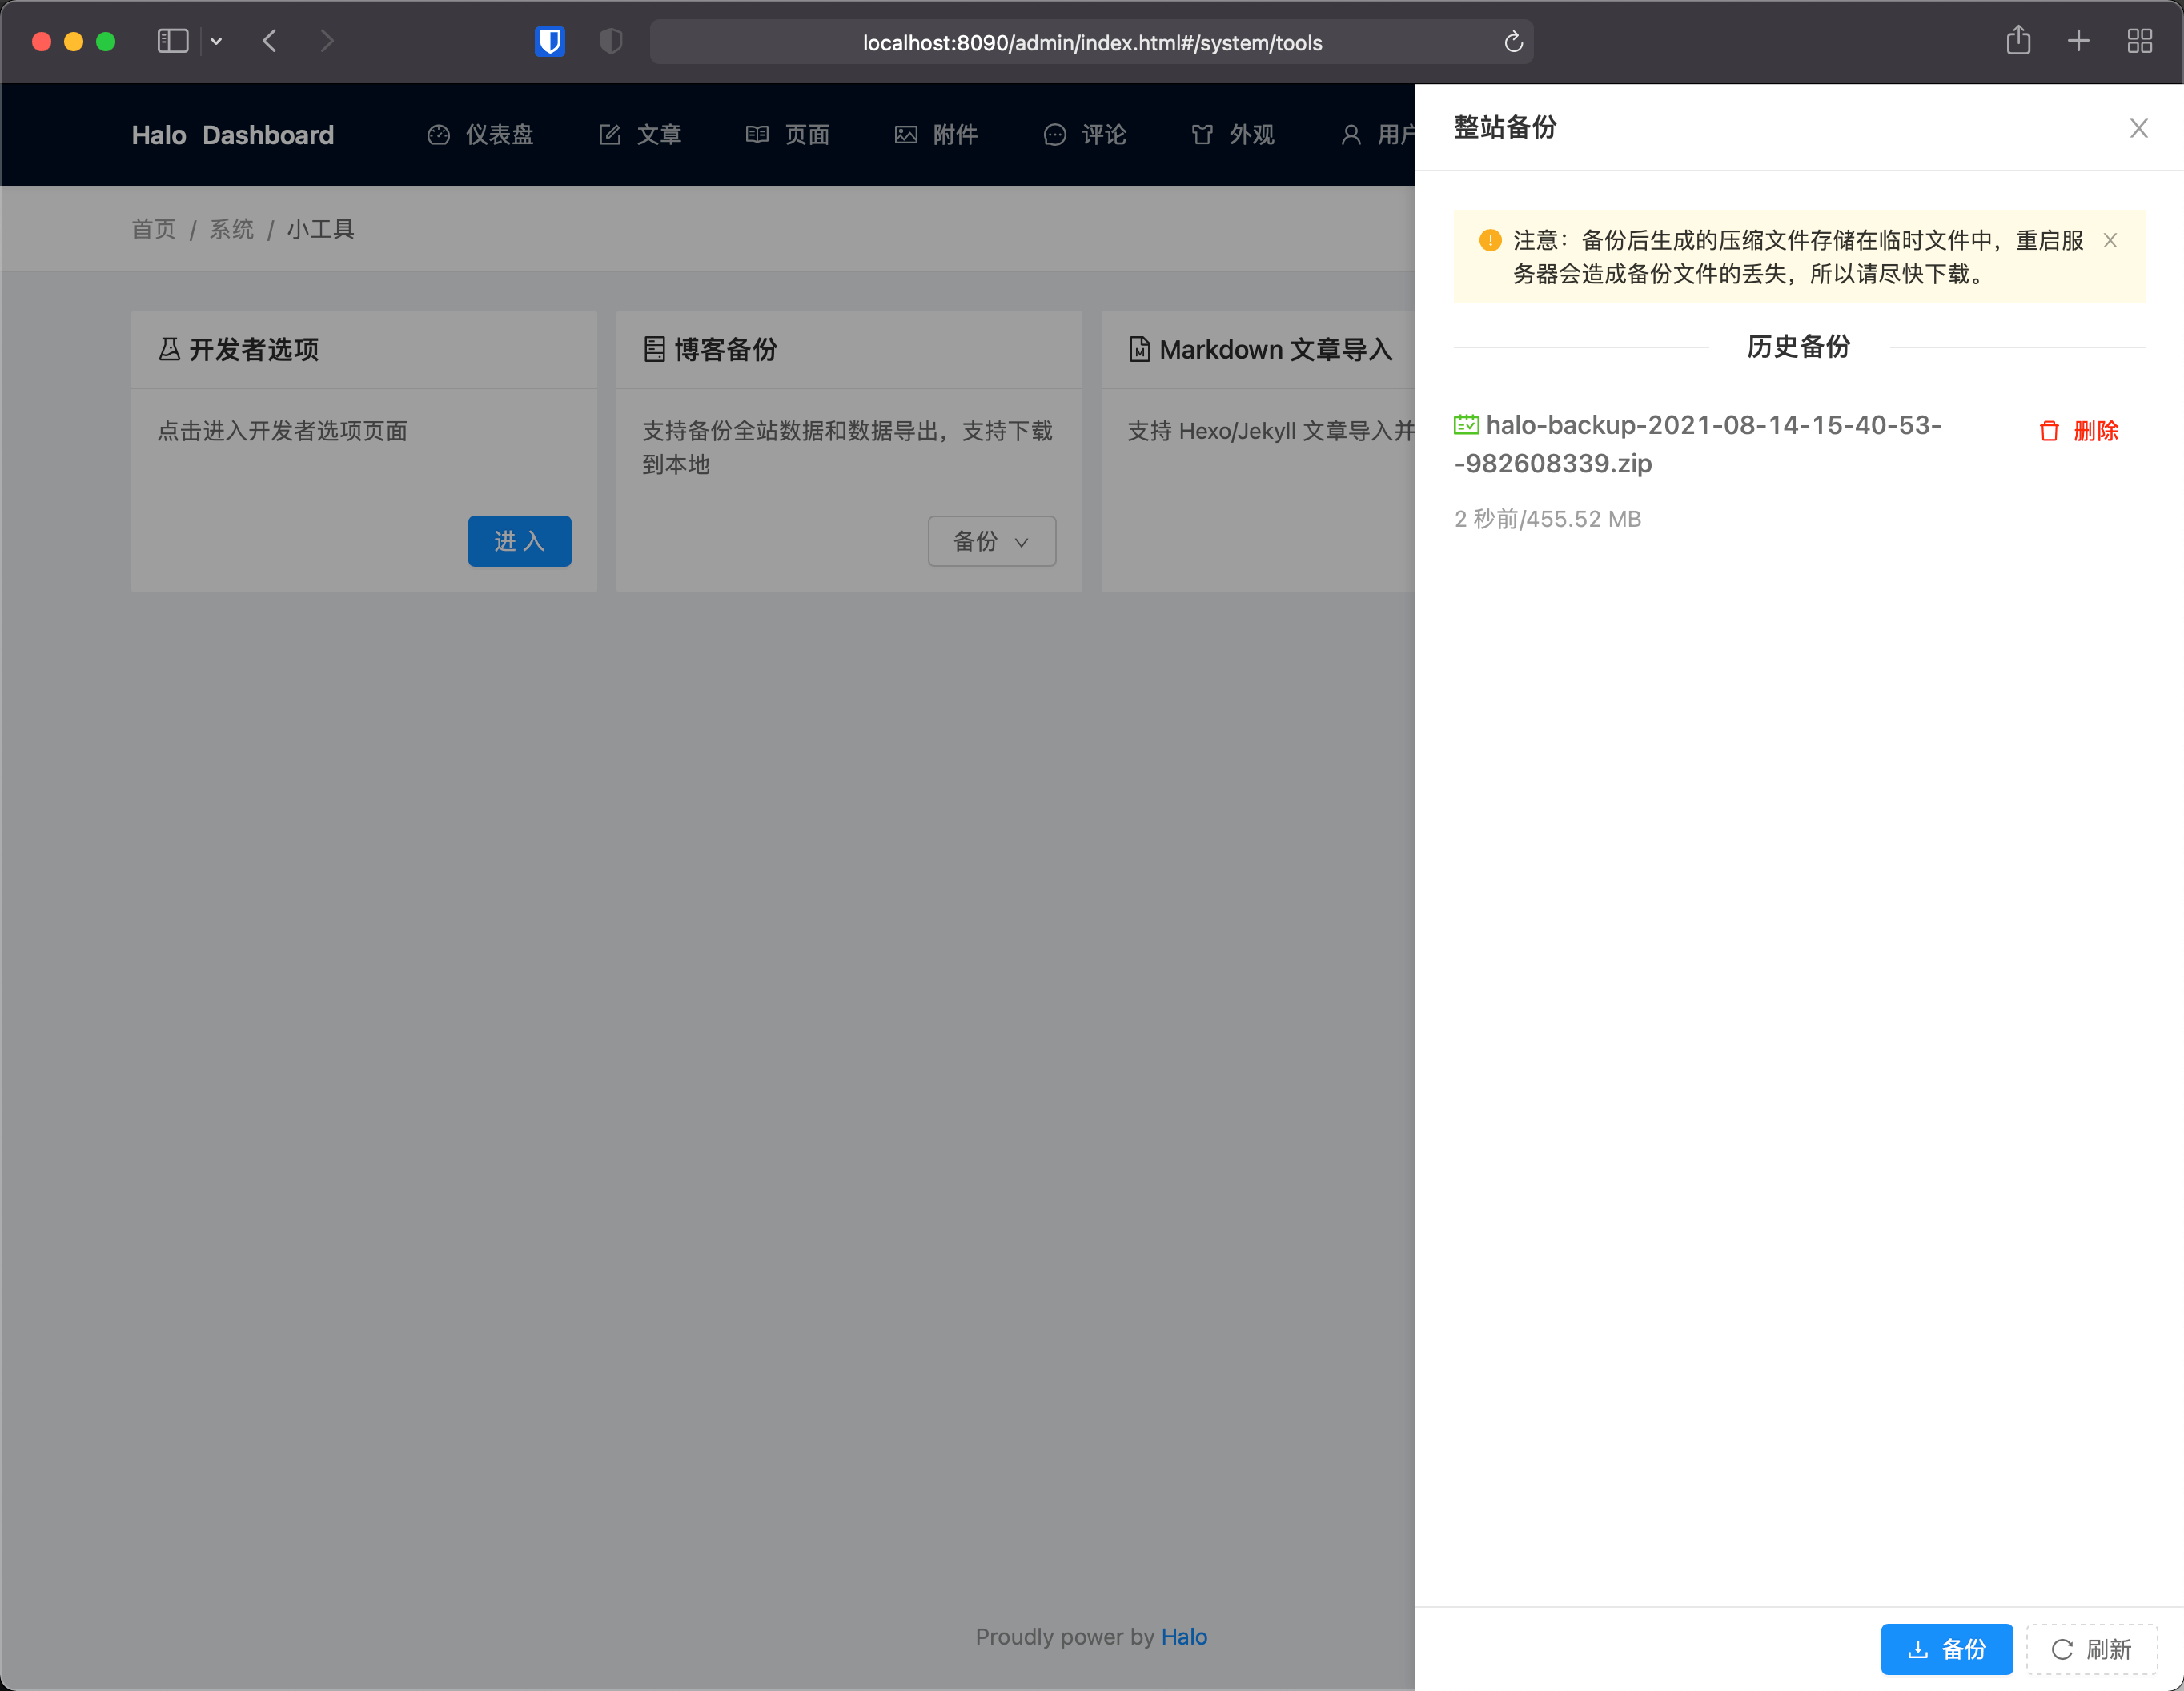Image resolution: width=2184 pixels, height=1691 pixels.
Task: Open the sidebar chevron dropdown in the toolbar
Action: (x=216, y=41)
